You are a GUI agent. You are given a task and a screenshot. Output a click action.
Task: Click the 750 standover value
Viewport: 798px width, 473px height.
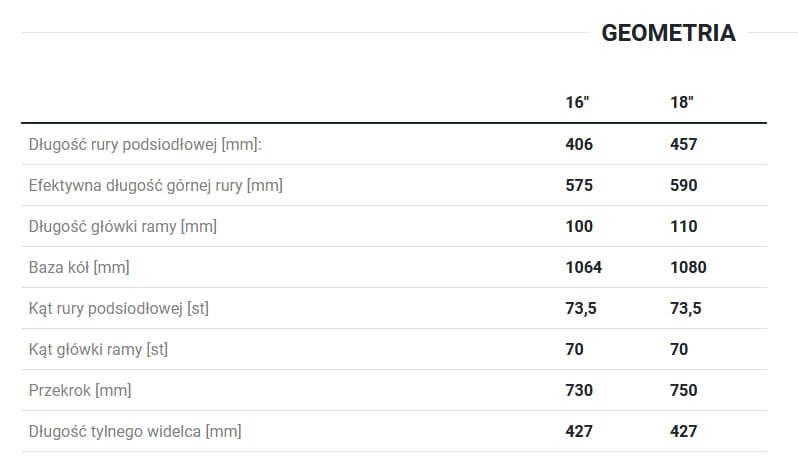click(x=683, y=390)
